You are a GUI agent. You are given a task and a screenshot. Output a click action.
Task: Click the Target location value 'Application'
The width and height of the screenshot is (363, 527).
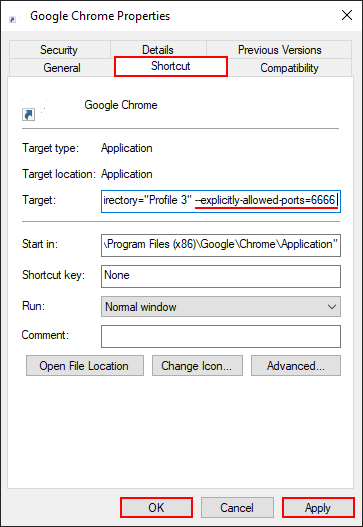click(127, 174)
